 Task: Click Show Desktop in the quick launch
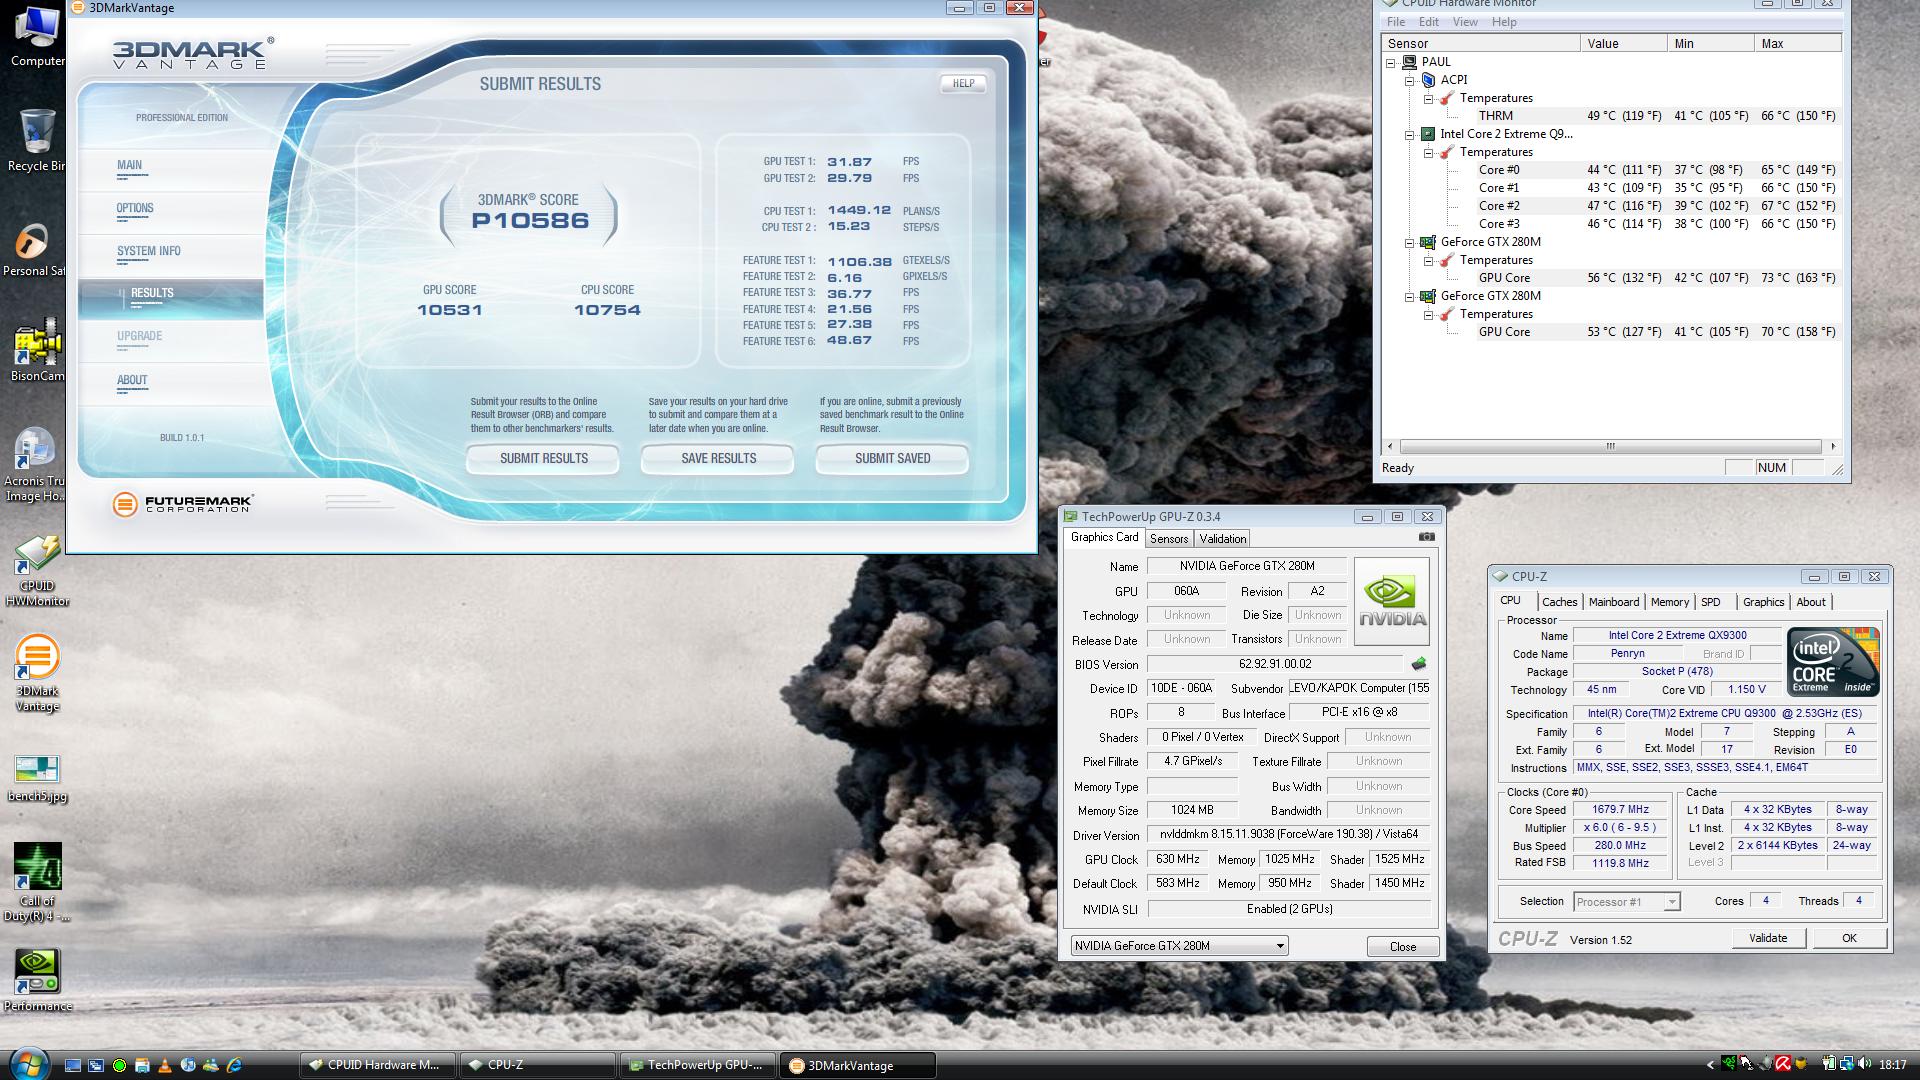tap(73, 1065)
